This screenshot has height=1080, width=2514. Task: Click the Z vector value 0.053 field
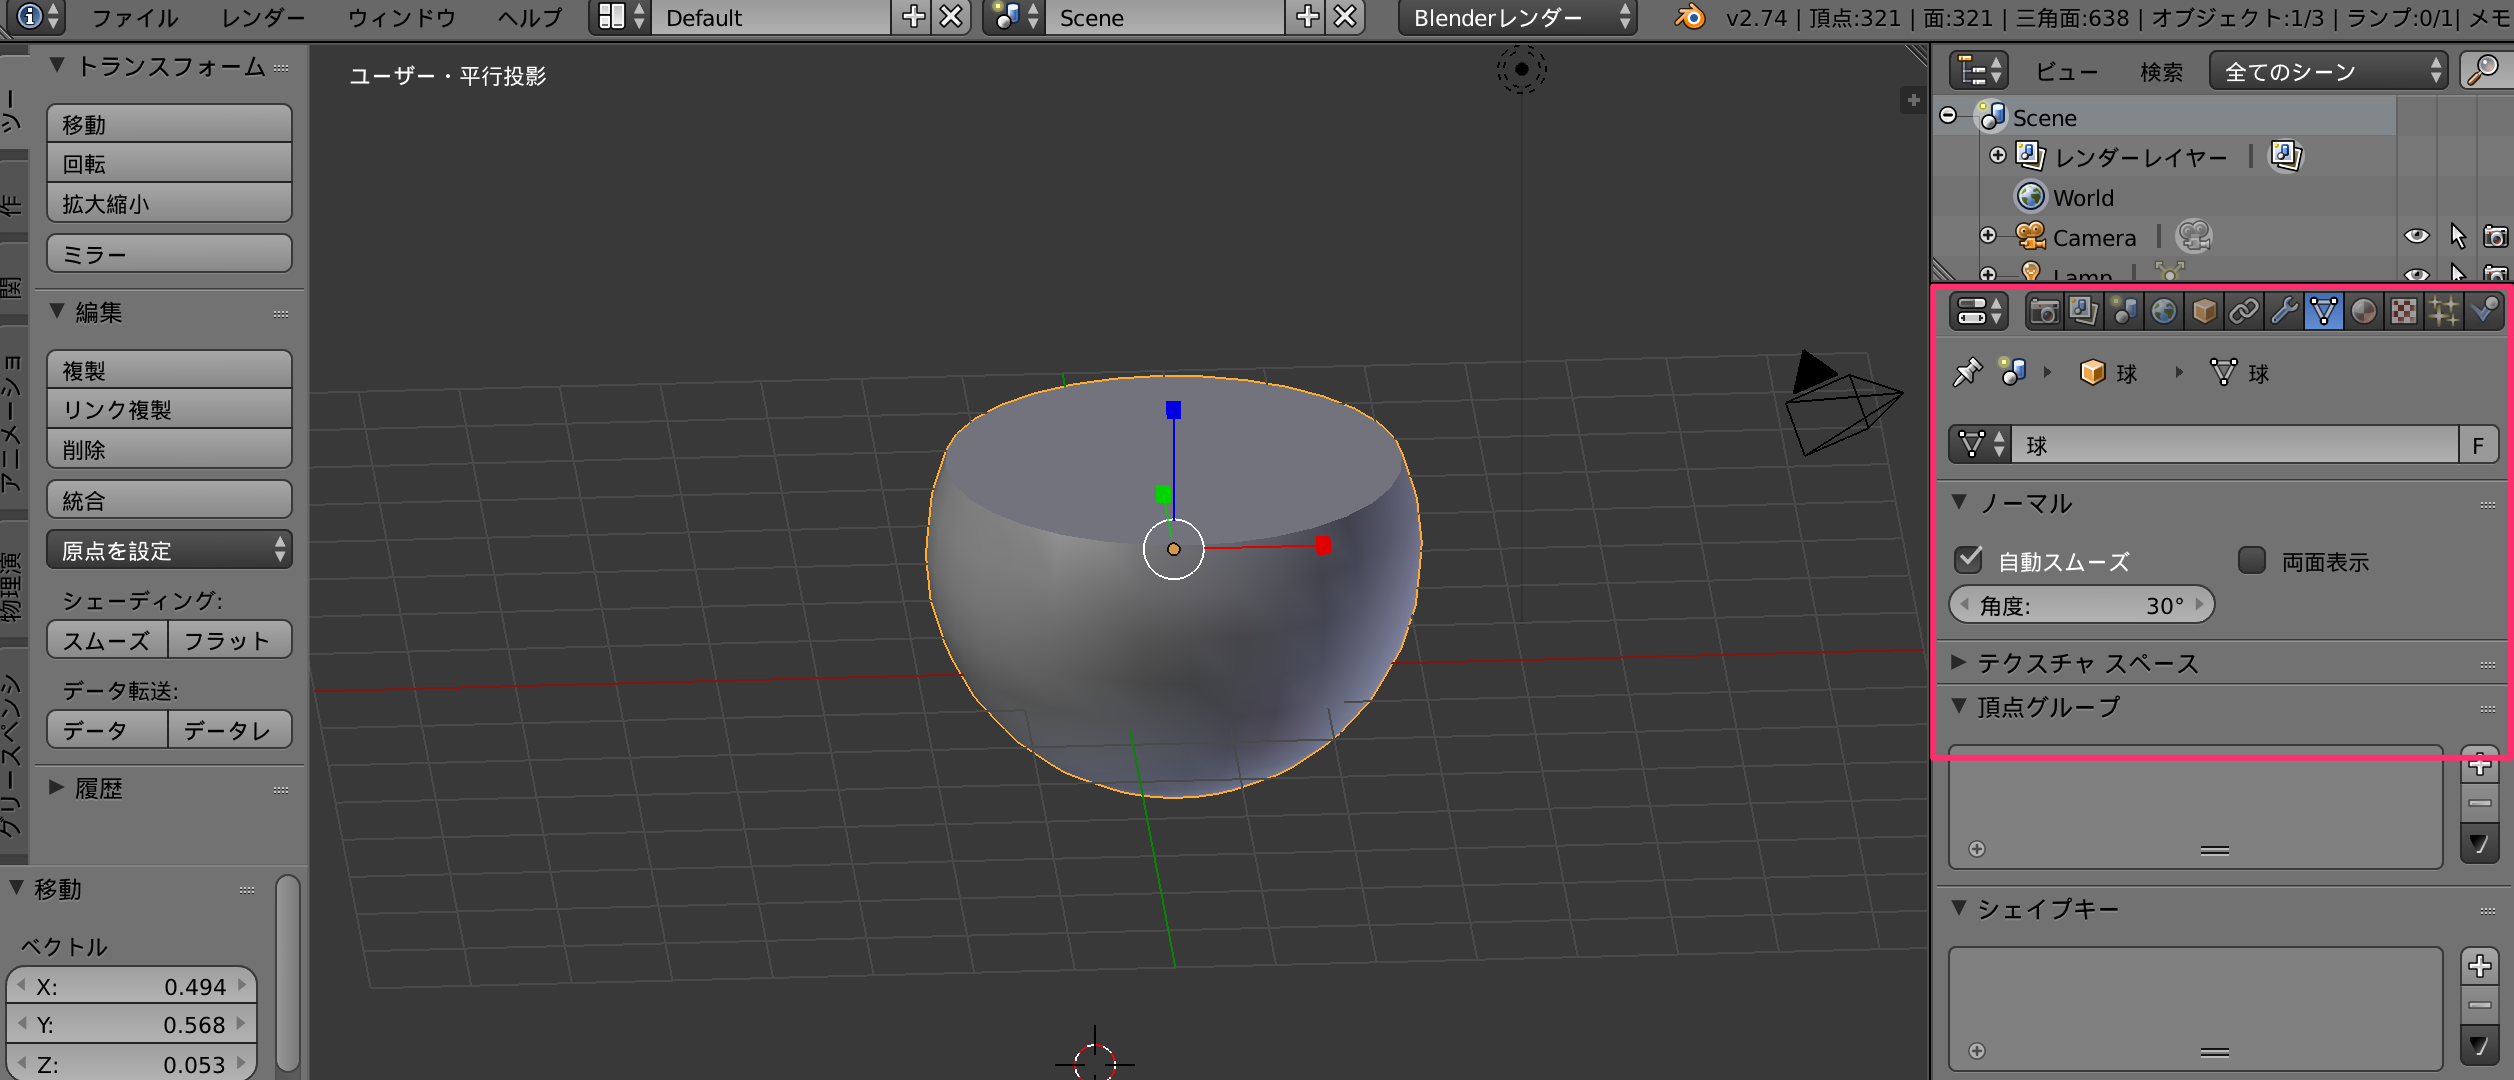pos(132,1064)
